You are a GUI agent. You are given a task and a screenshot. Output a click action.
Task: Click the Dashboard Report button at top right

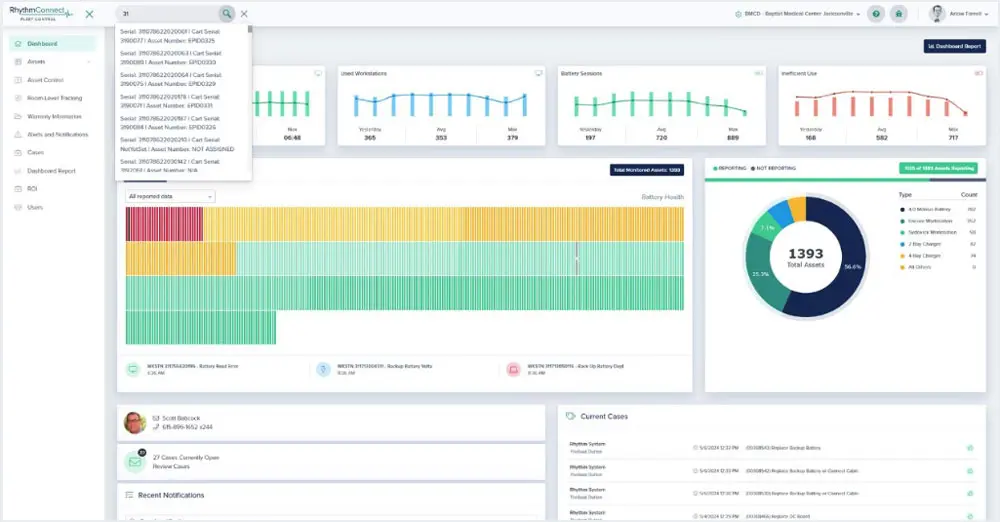pos(955,46)
